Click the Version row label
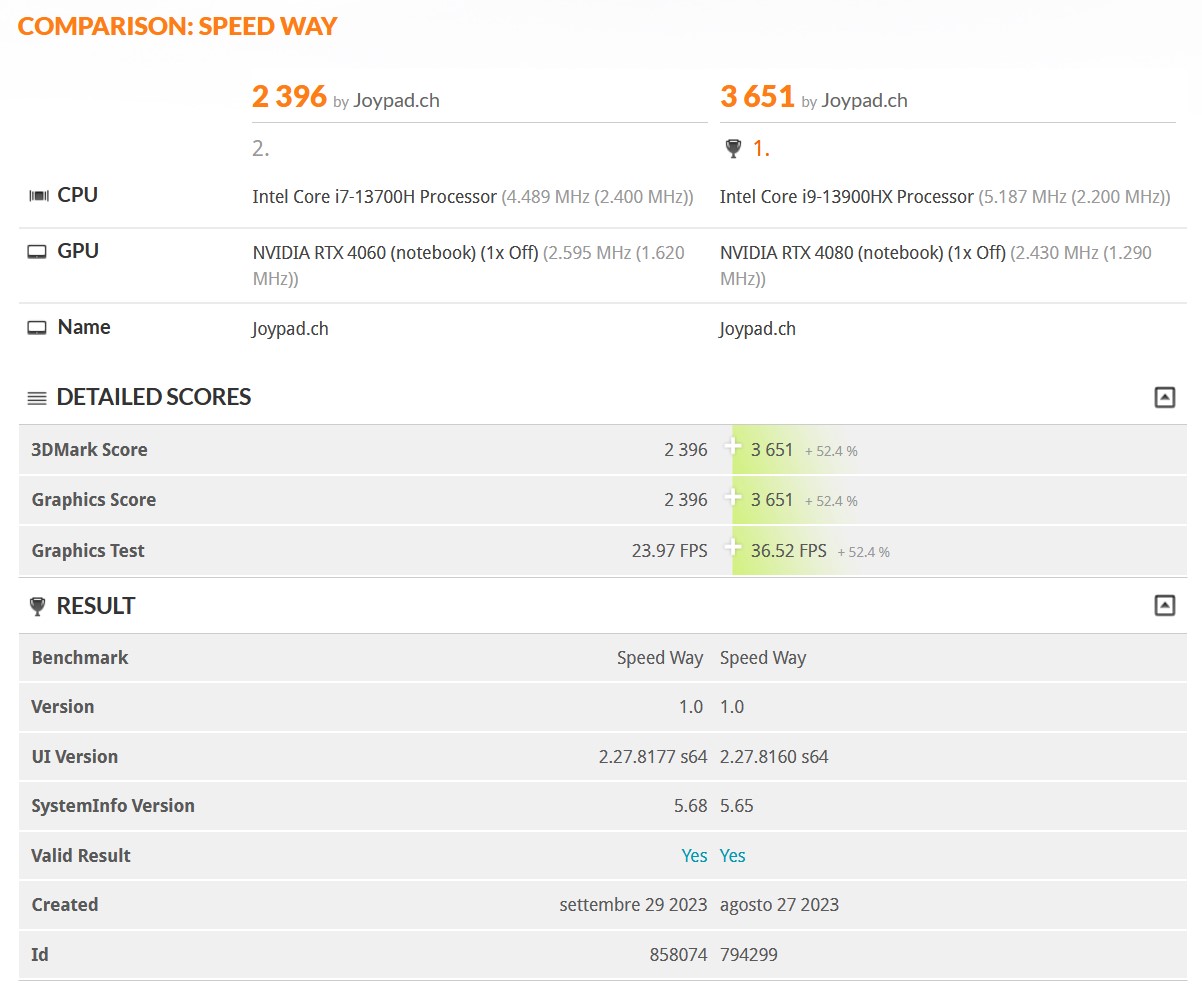This screenshot has height=986, width=1202. (x=63, y=707)
